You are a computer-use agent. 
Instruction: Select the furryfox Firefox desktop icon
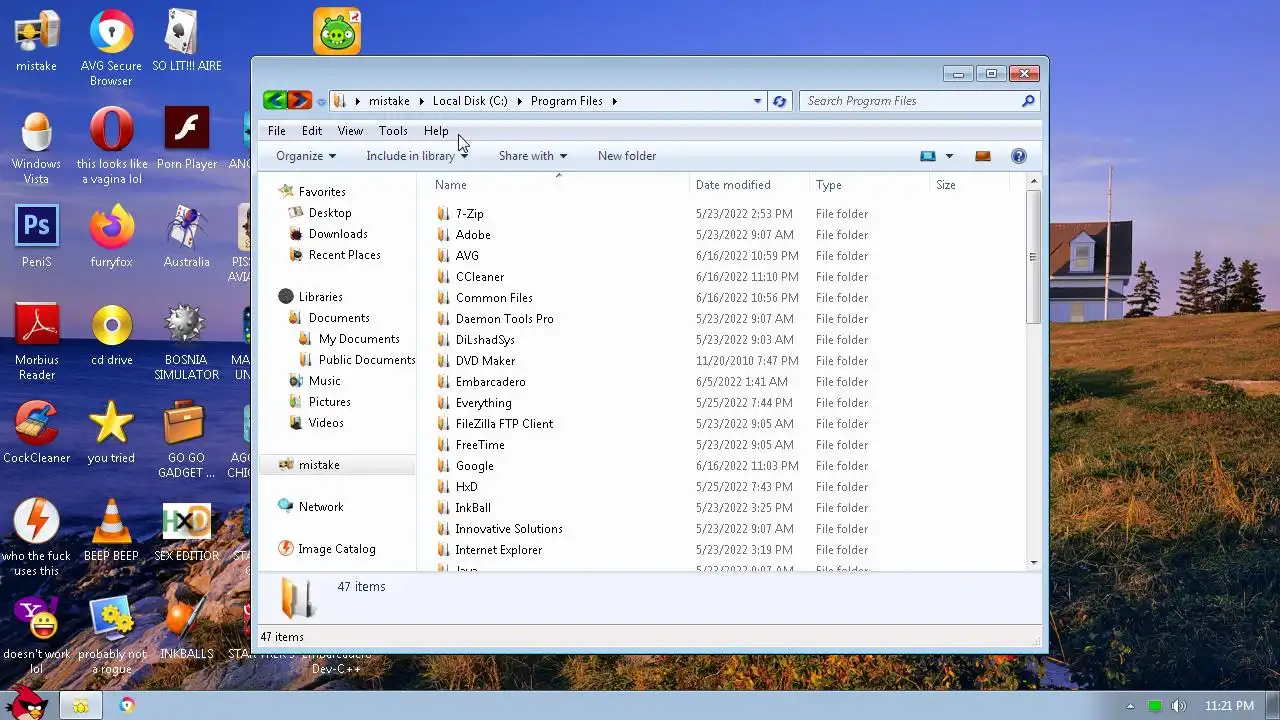pyautogui.click(x=111, y=236)
